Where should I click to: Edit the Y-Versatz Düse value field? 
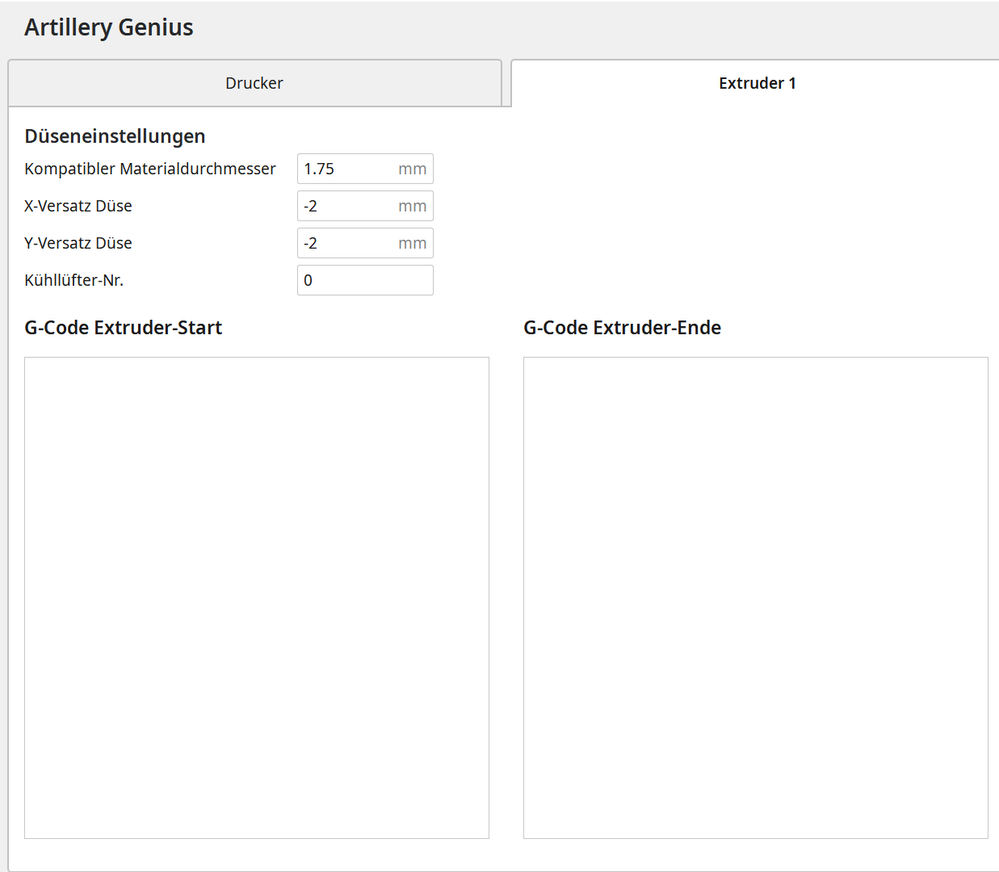coord(365,243)
